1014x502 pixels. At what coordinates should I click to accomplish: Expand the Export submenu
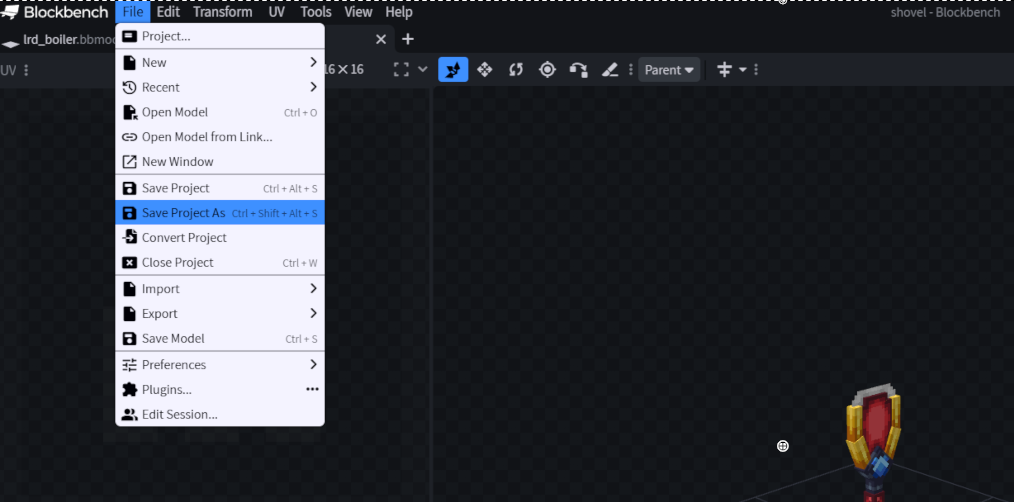220,314
